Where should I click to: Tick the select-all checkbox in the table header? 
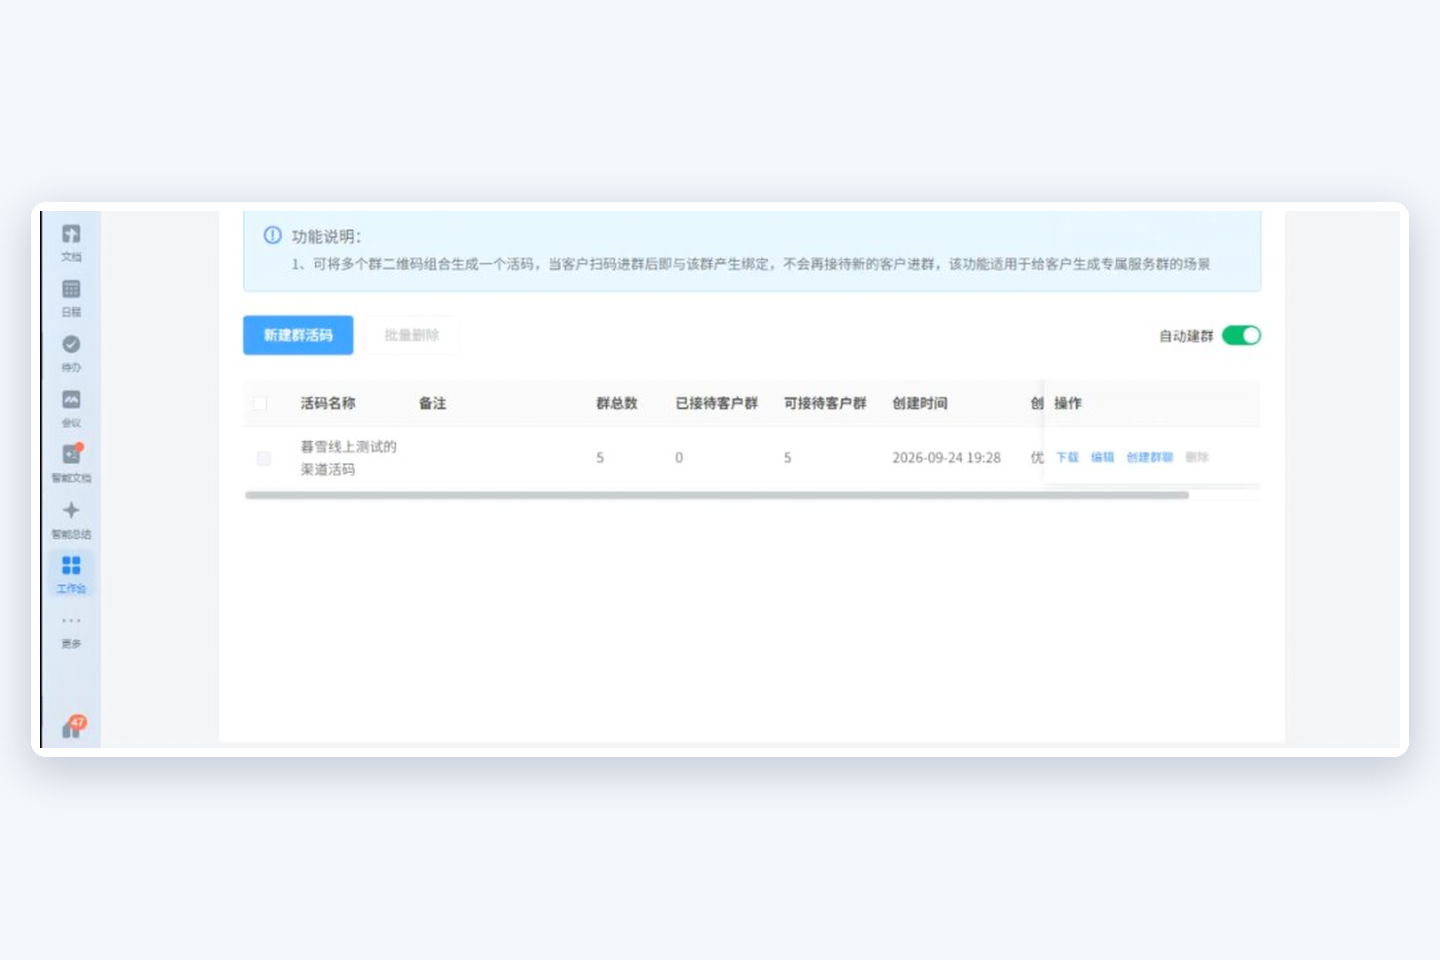pyautogui.click(x=260, y=404)
